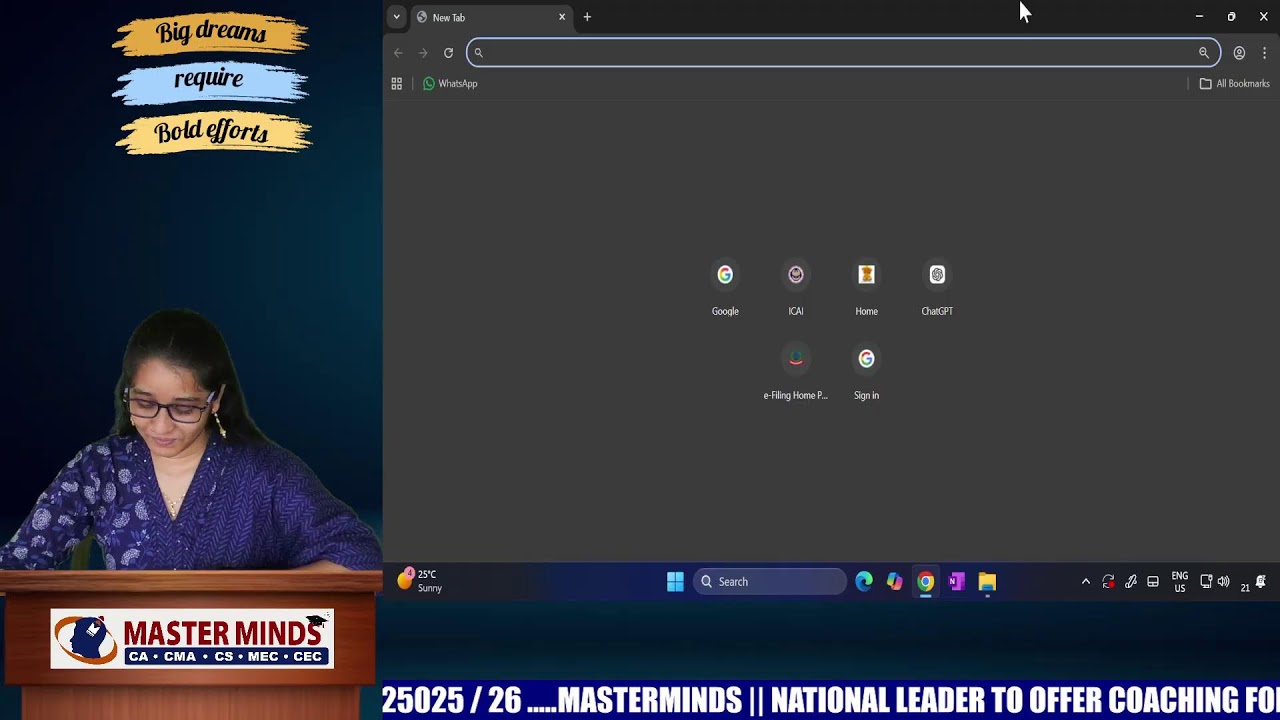Open the Windows Start menu
The image size is (1280, 720).
pos(675,582)
